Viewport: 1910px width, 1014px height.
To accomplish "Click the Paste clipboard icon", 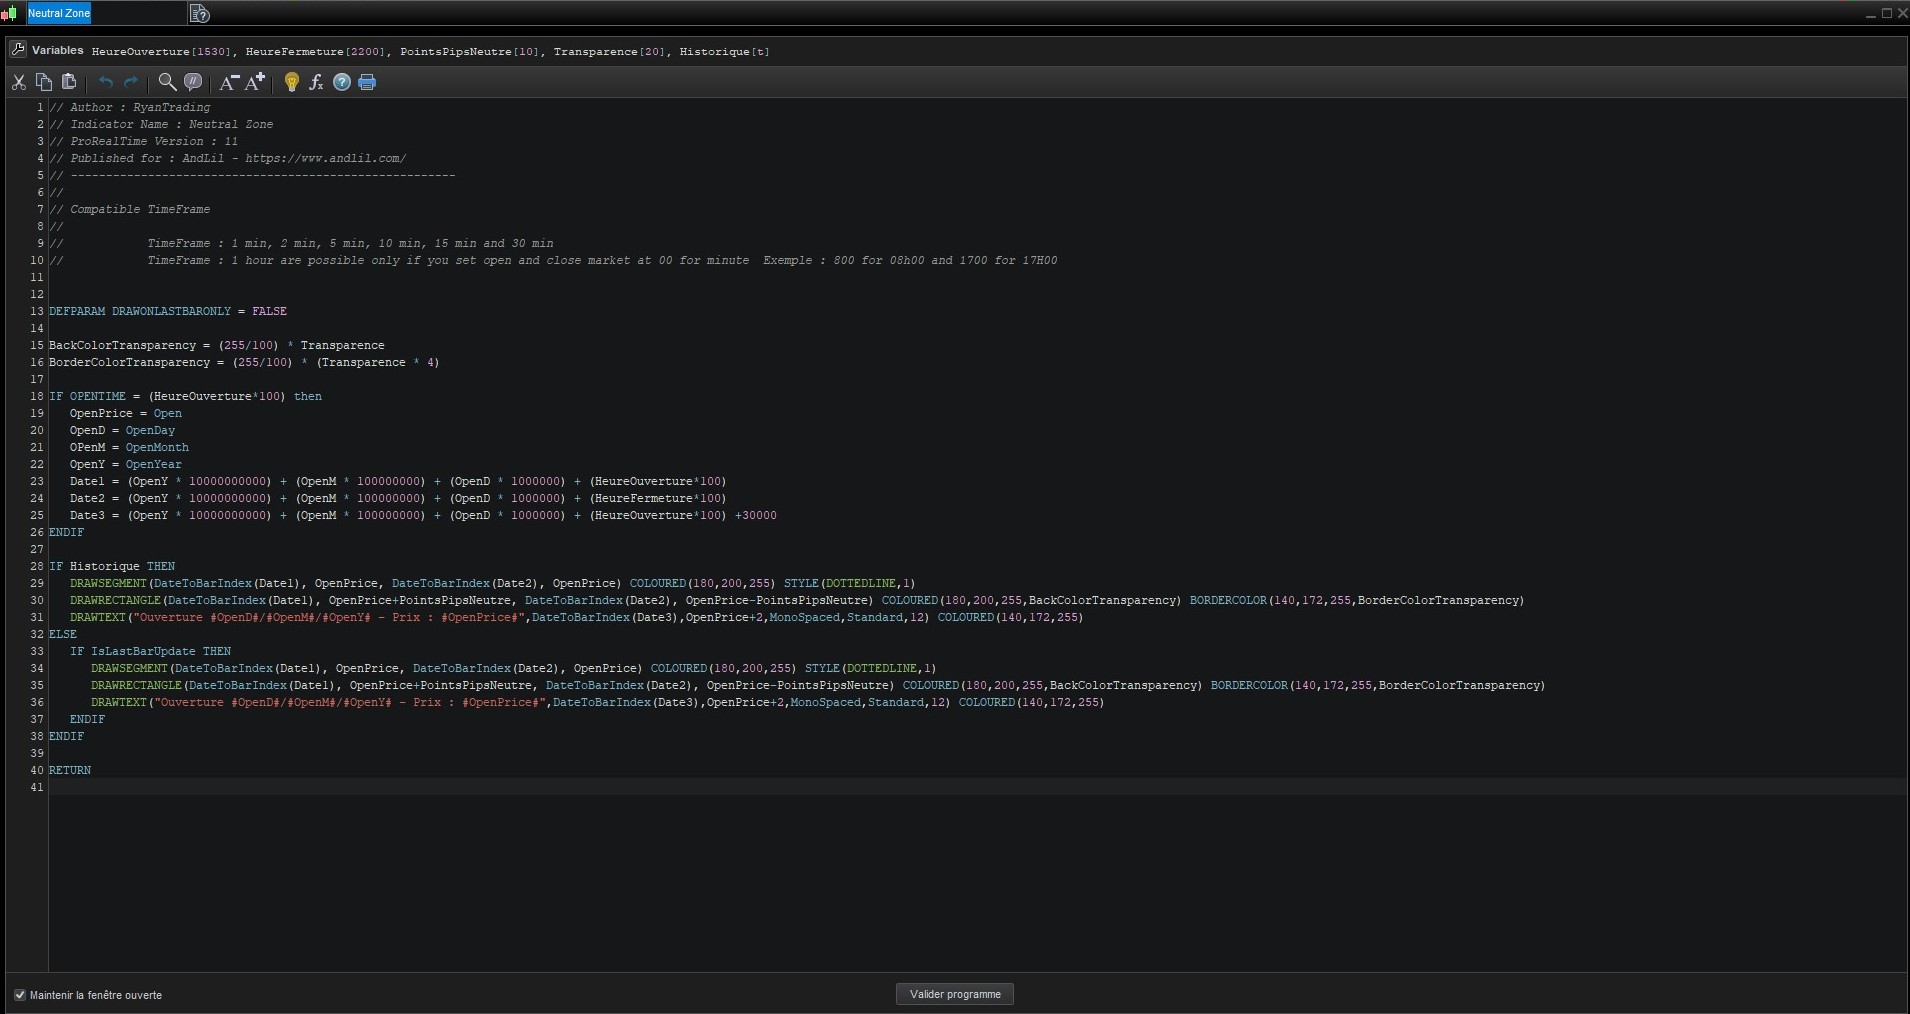I will point(69,82).
